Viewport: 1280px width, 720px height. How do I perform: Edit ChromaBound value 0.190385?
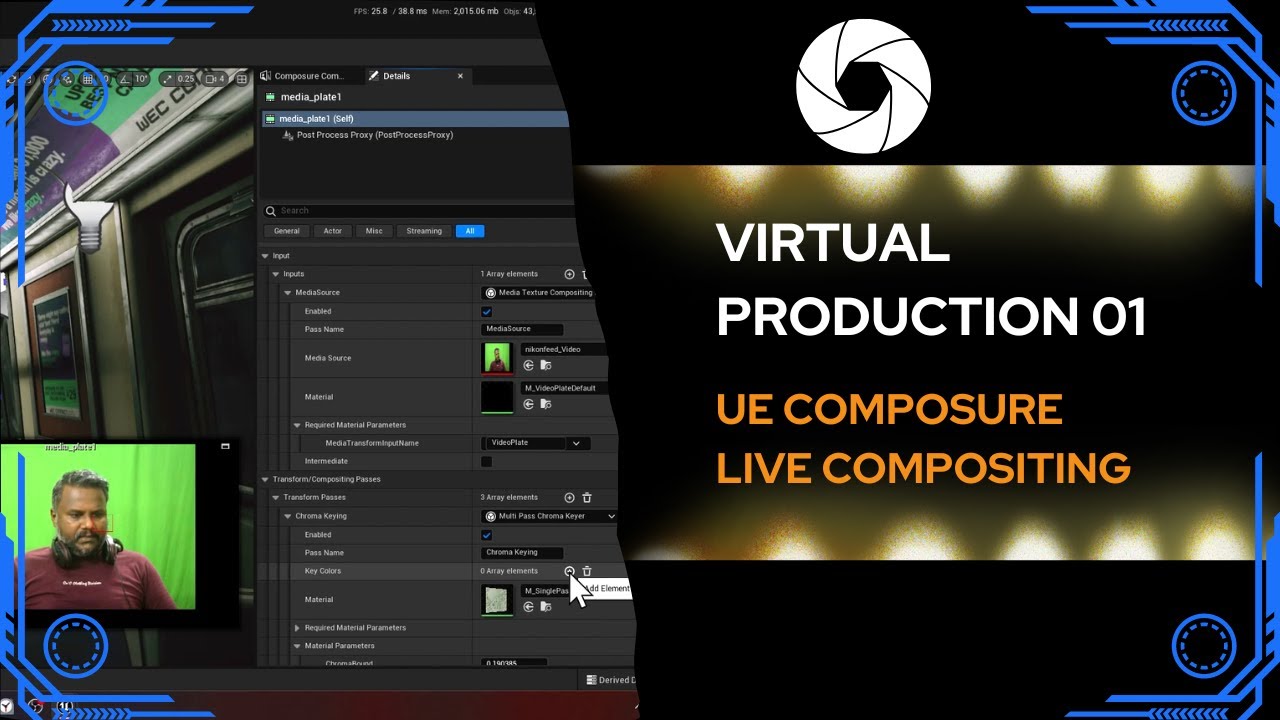click(x=514, y=664)
